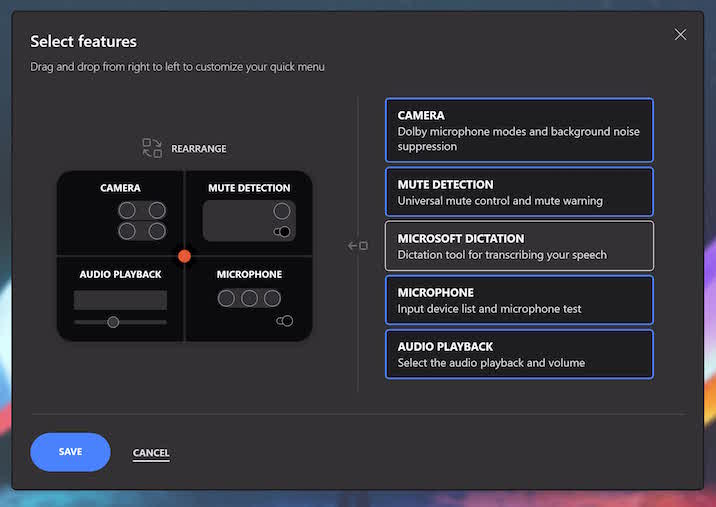Viewport: 716px width, 507px height.
Task: Choose the Camera feature card
Action: click(x=519, y=130)
